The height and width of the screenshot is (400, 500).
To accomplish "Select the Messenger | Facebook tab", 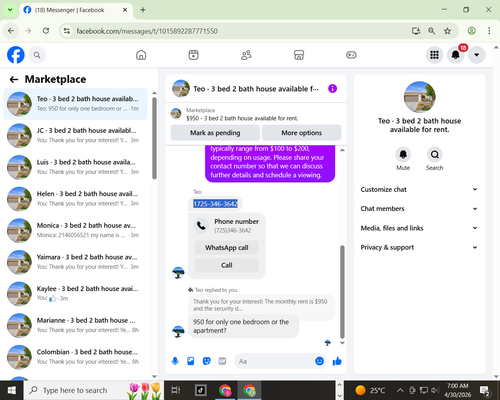I will (x=76, y=10).
